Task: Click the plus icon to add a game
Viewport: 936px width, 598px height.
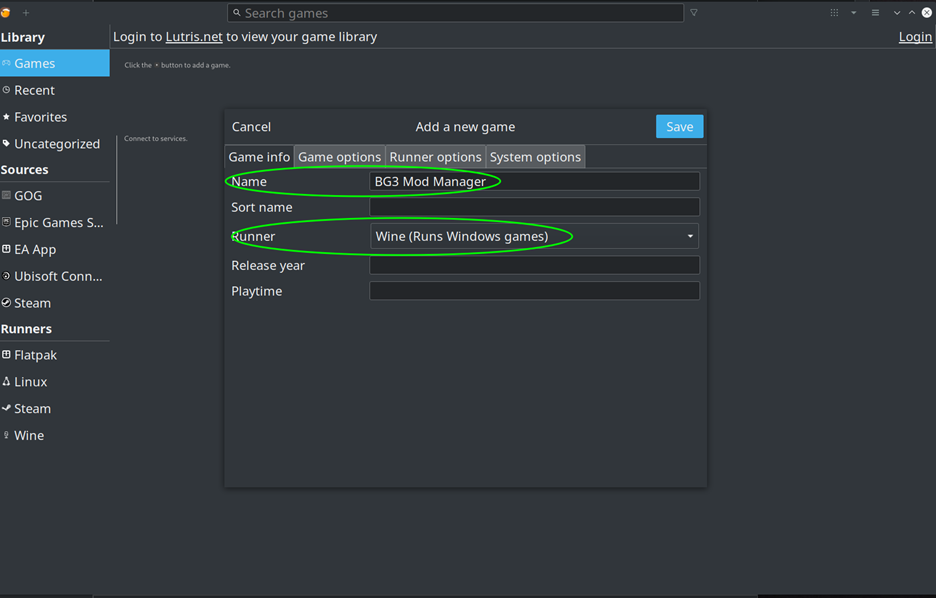Action: (x=26, y=13)
